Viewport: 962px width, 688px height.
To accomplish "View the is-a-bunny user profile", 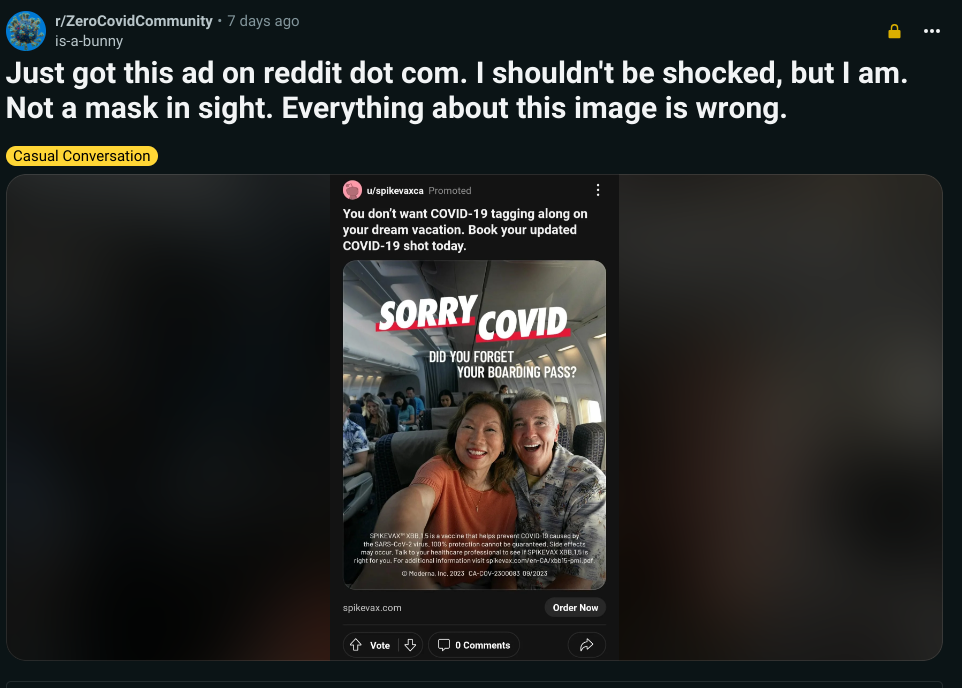I will tap(89, 41).
